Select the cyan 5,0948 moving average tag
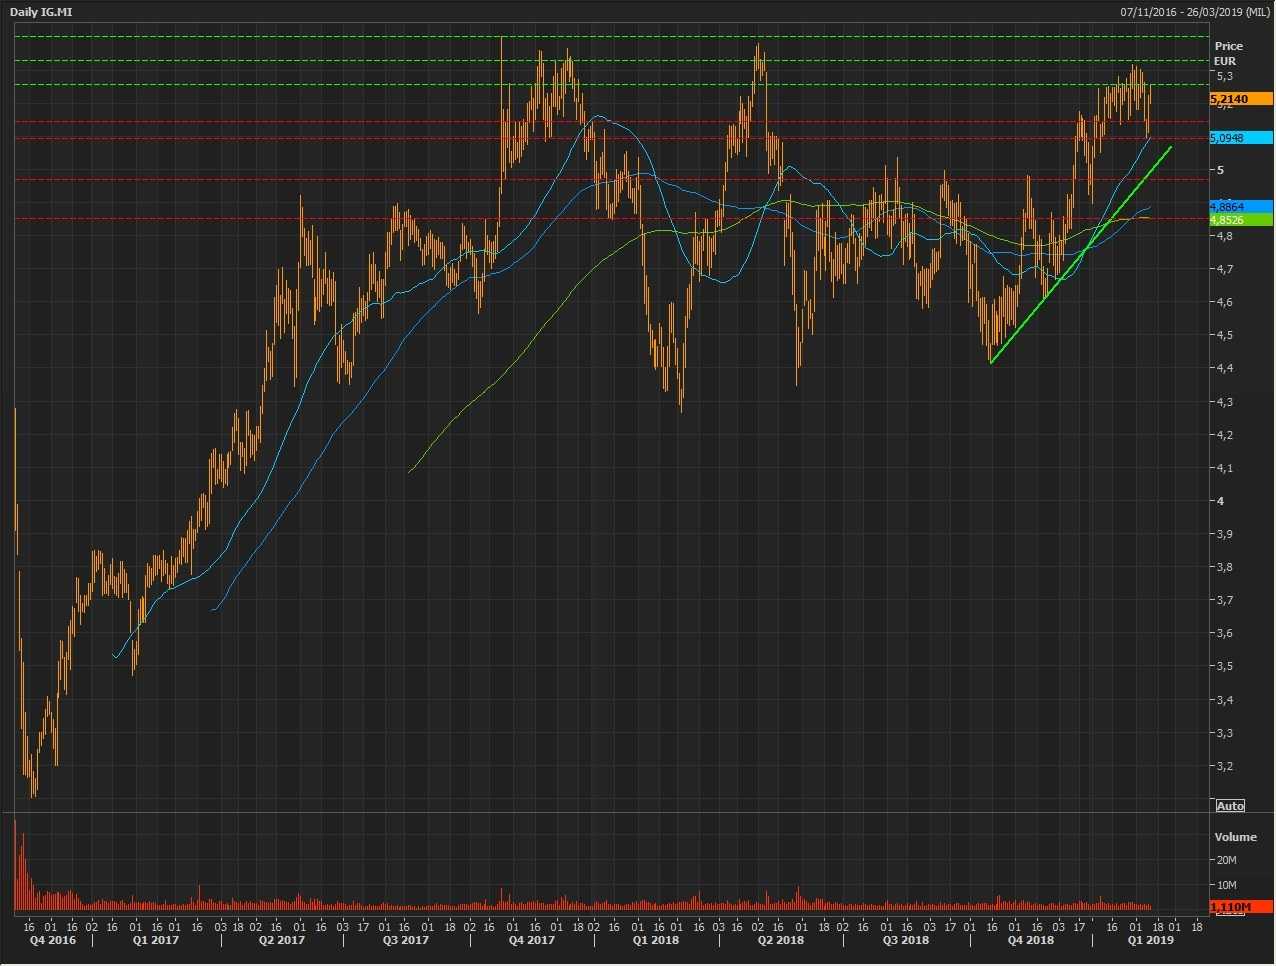1276x966 pixels. [x=1240, y=138]
